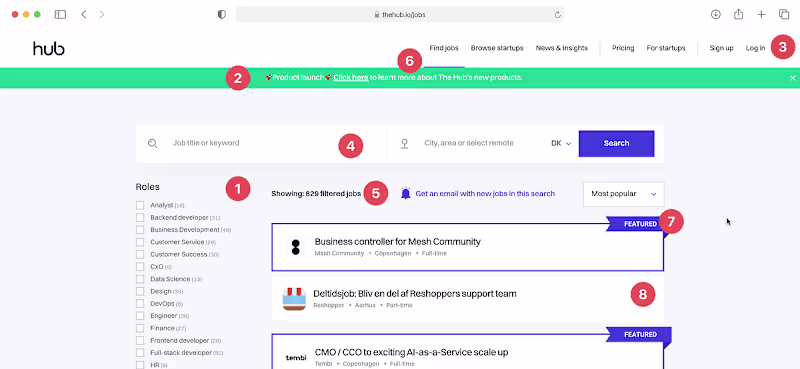Open the DK country dropdown
Screen dimensions: 800x369
(561, 143)
